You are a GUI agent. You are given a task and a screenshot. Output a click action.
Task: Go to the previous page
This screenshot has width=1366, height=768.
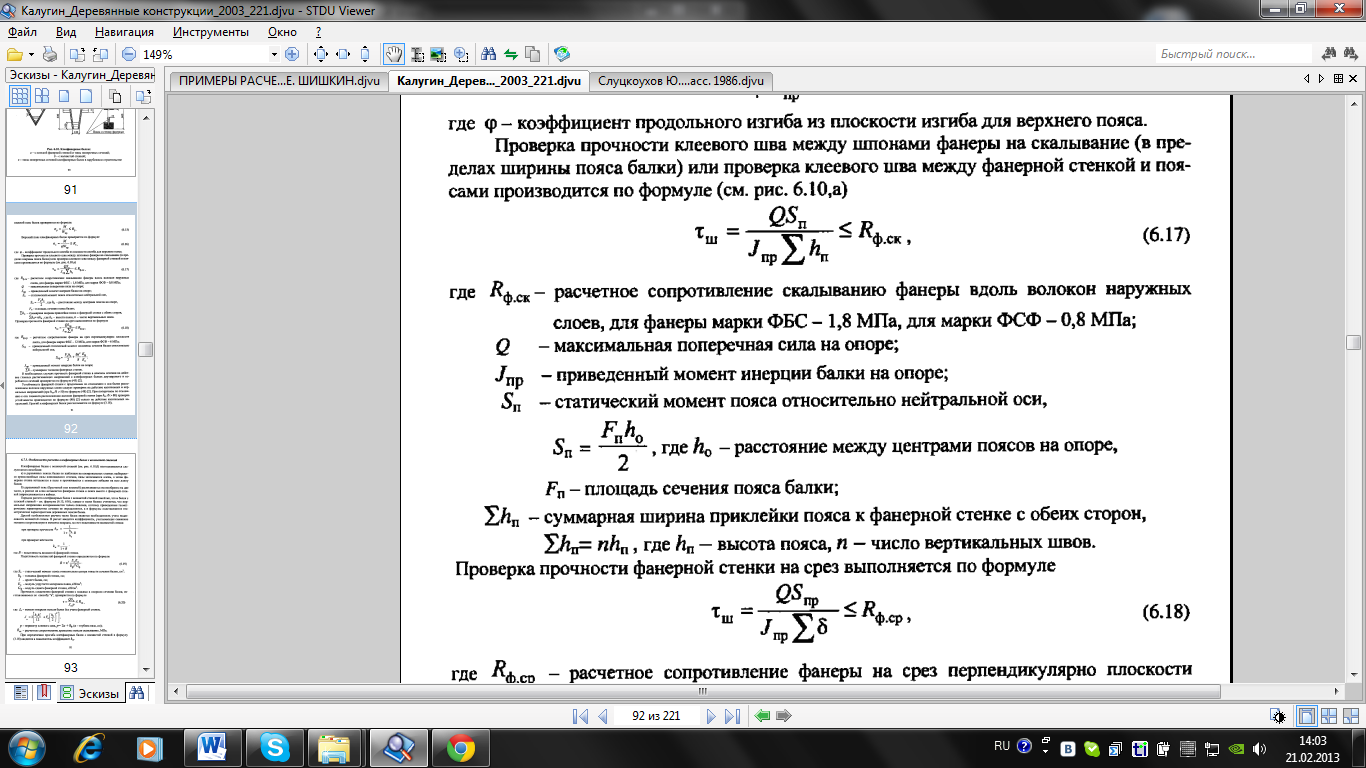click(603, 716)
